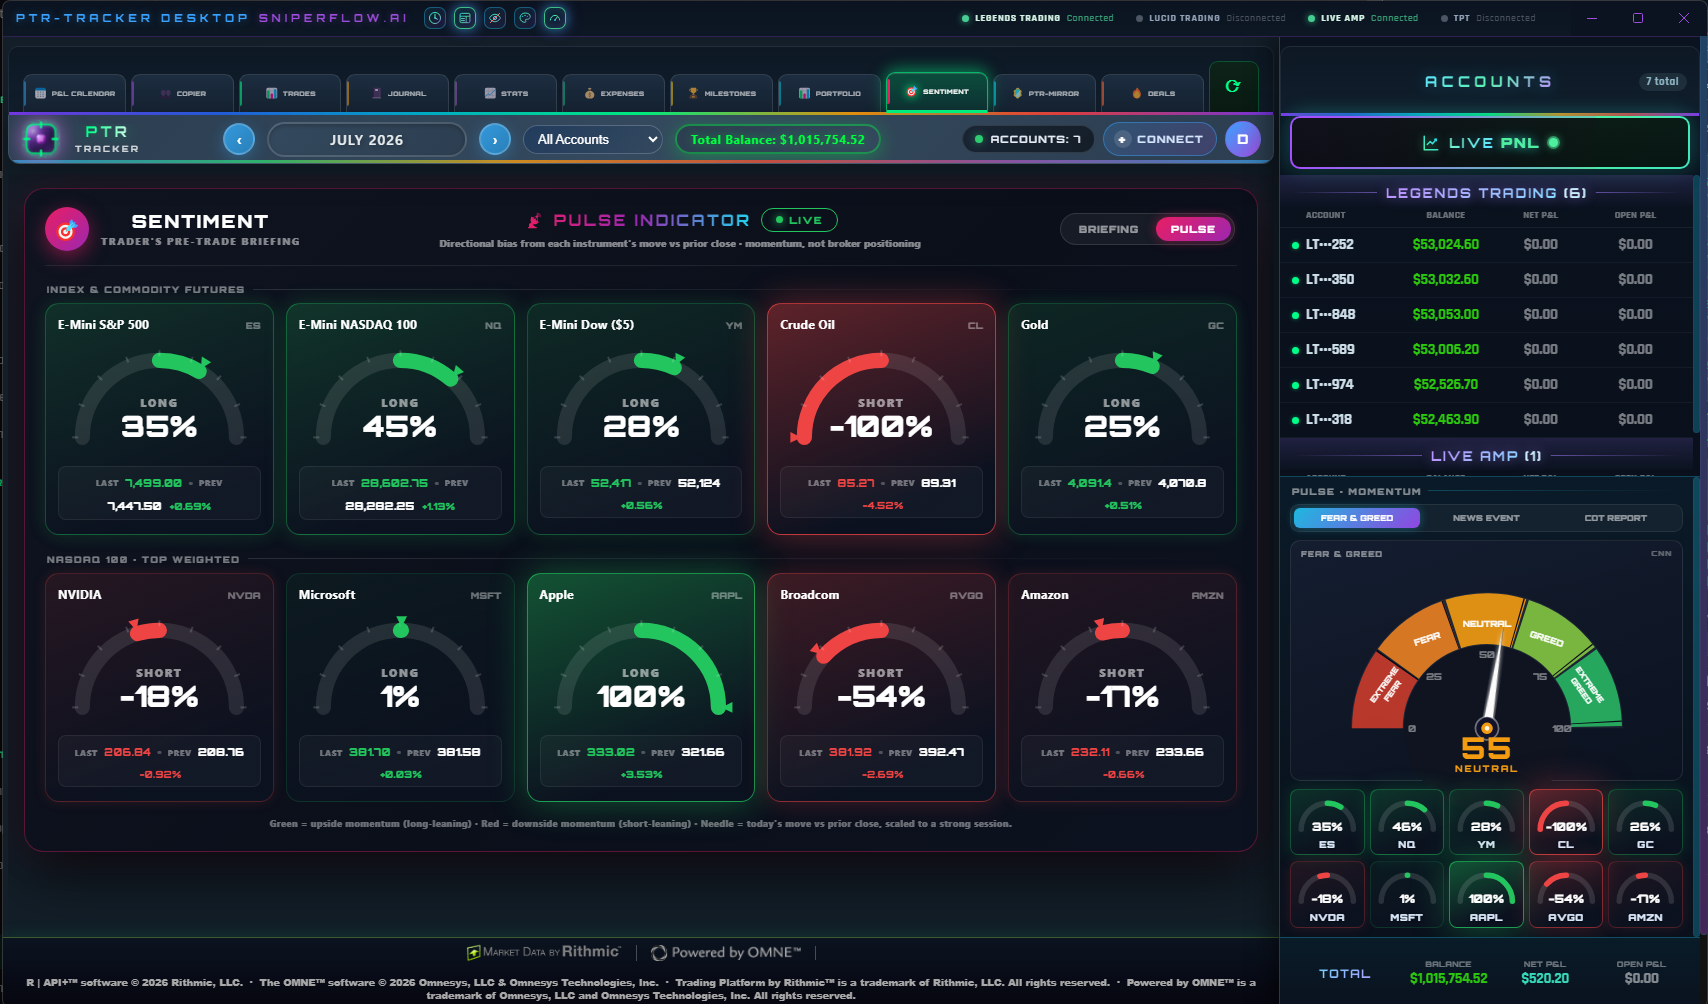Open the PTR-Mirror tab

tap(1046, 93)
